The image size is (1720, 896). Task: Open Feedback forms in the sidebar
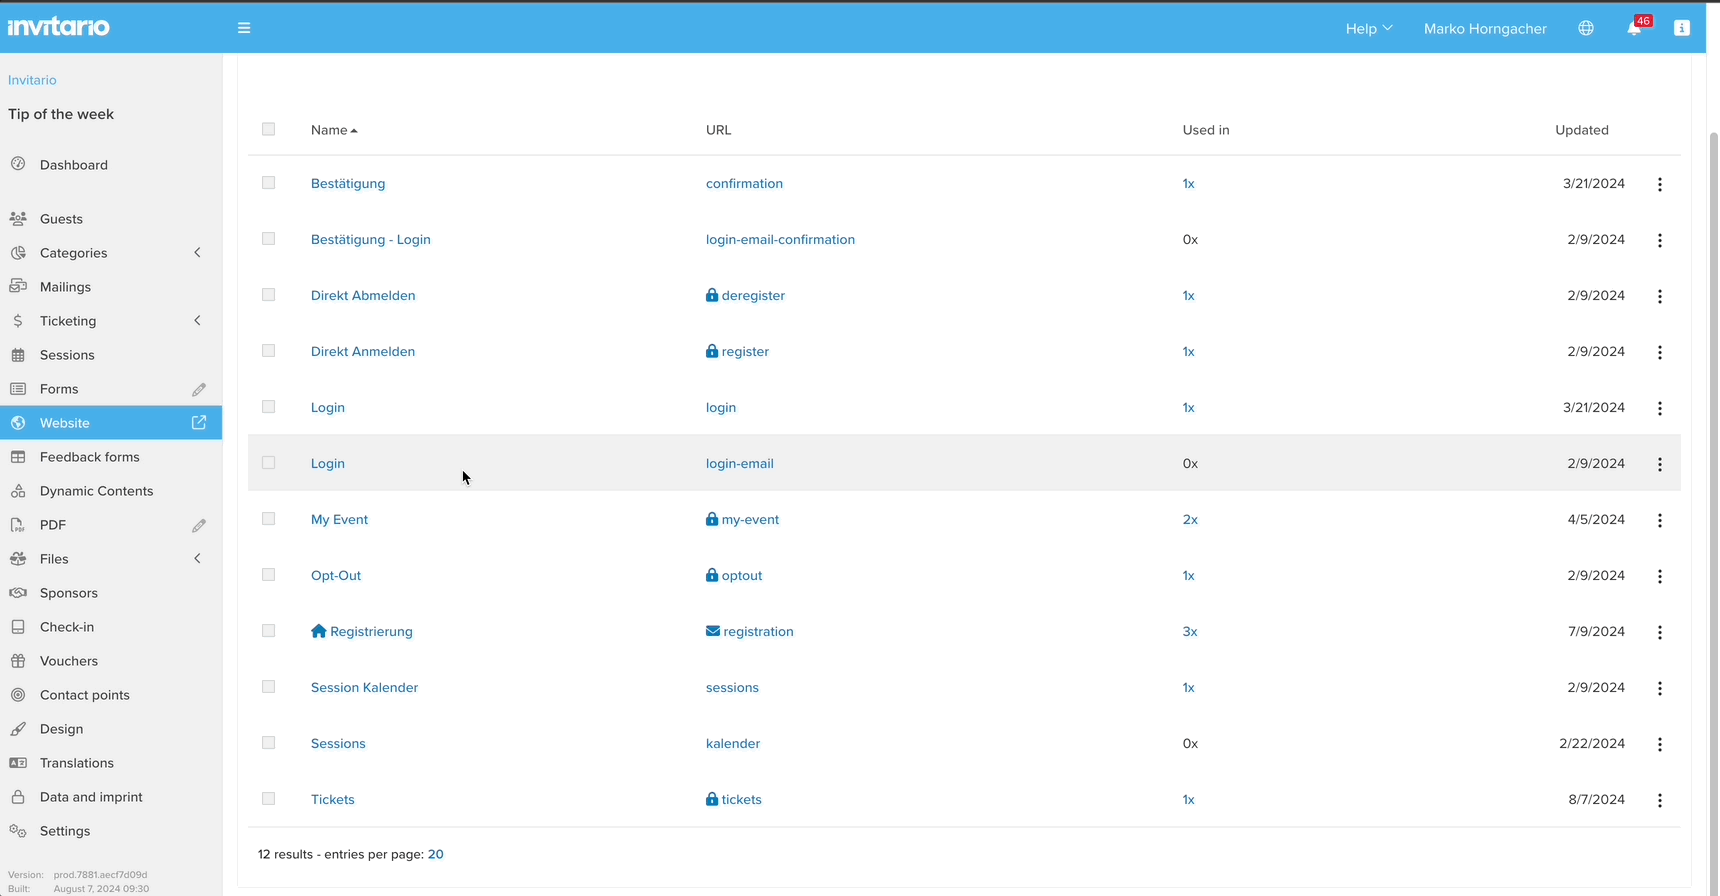pyautogui.click(x=90, y=457)
